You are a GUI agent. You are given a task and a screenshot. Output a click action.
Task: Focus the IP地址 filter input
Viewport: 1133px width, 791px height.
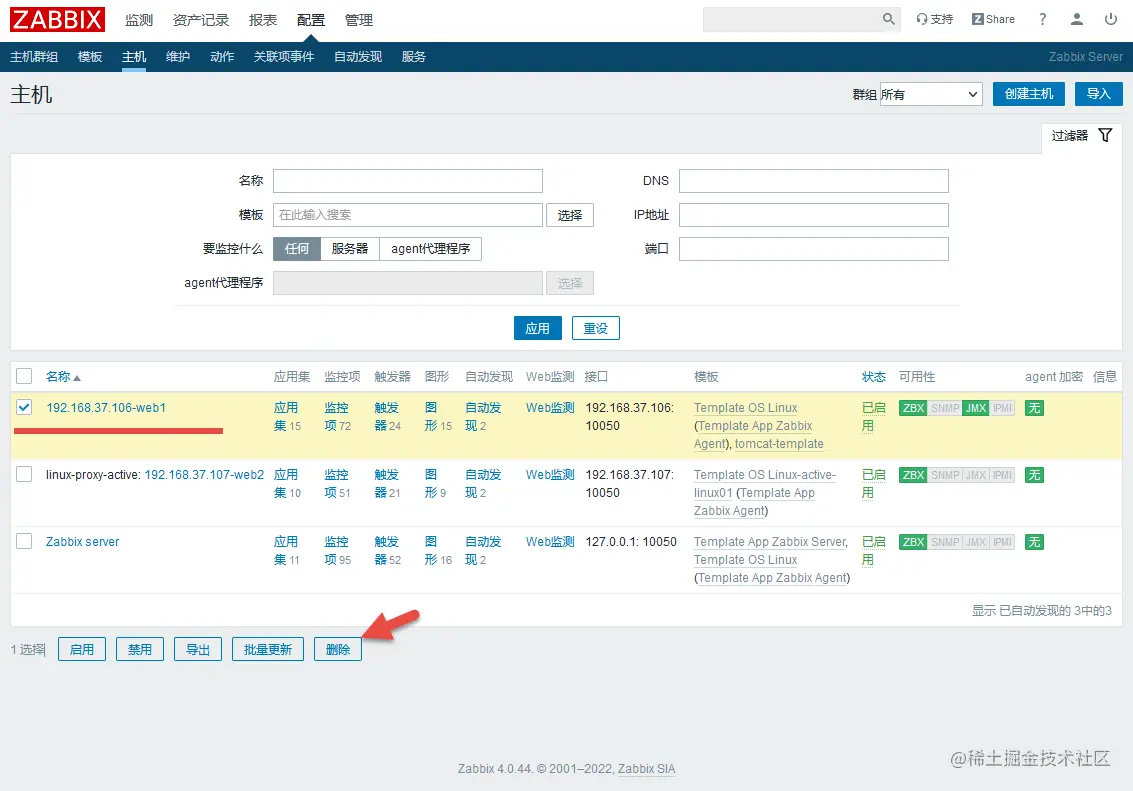click(814, 215)
